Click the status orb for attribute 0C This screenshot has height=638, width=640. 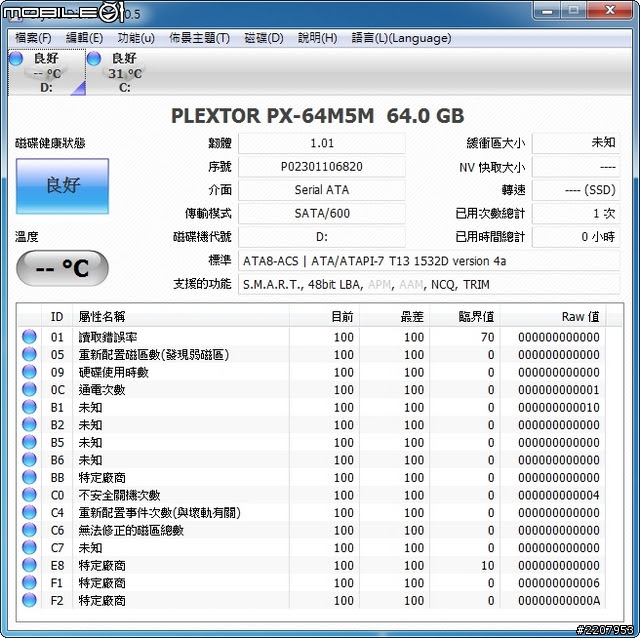point(29,389)
